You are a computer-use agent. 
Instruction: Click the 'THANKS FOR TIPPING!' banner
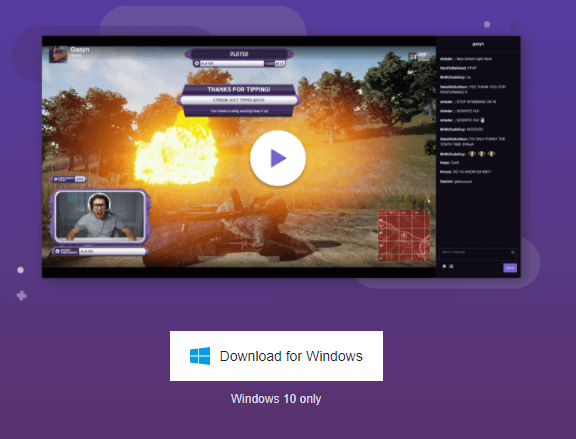click(239, 89)
